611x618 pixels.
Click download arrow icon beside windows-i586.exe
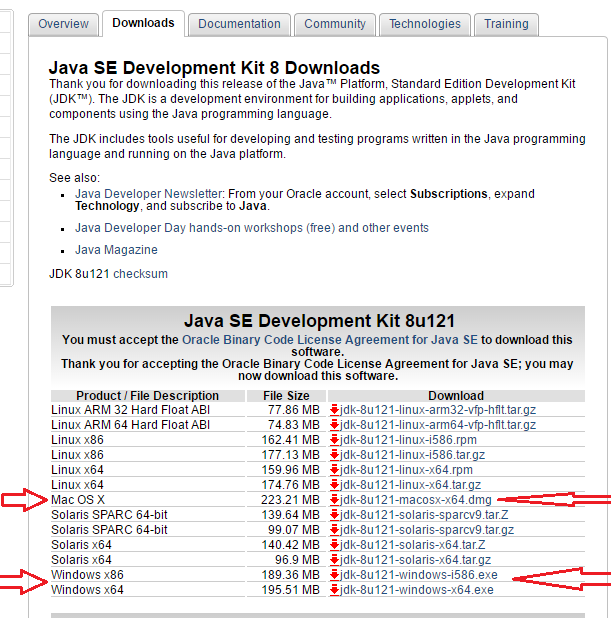335,575
